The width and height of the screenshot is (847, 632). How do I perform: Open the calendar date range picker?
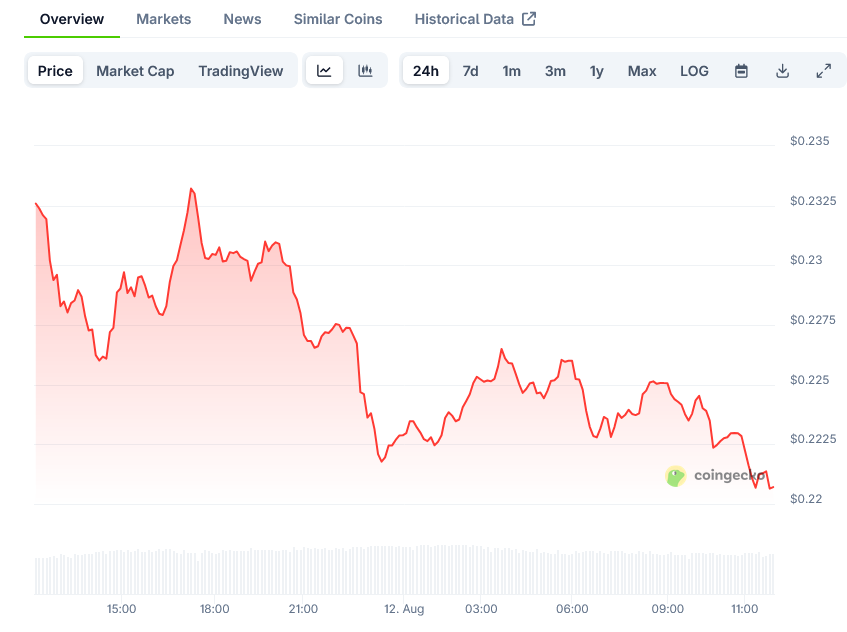click(x=741, y=71)
